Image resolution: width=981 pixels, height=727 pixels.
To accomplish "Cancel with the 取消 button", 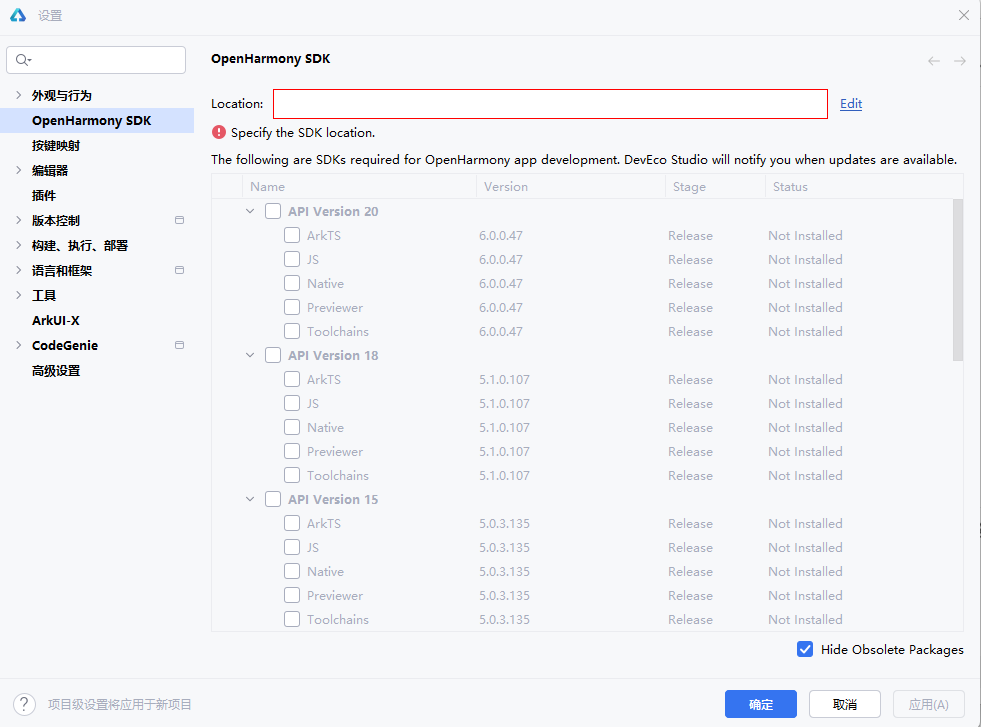I will (x=845, y=704).
